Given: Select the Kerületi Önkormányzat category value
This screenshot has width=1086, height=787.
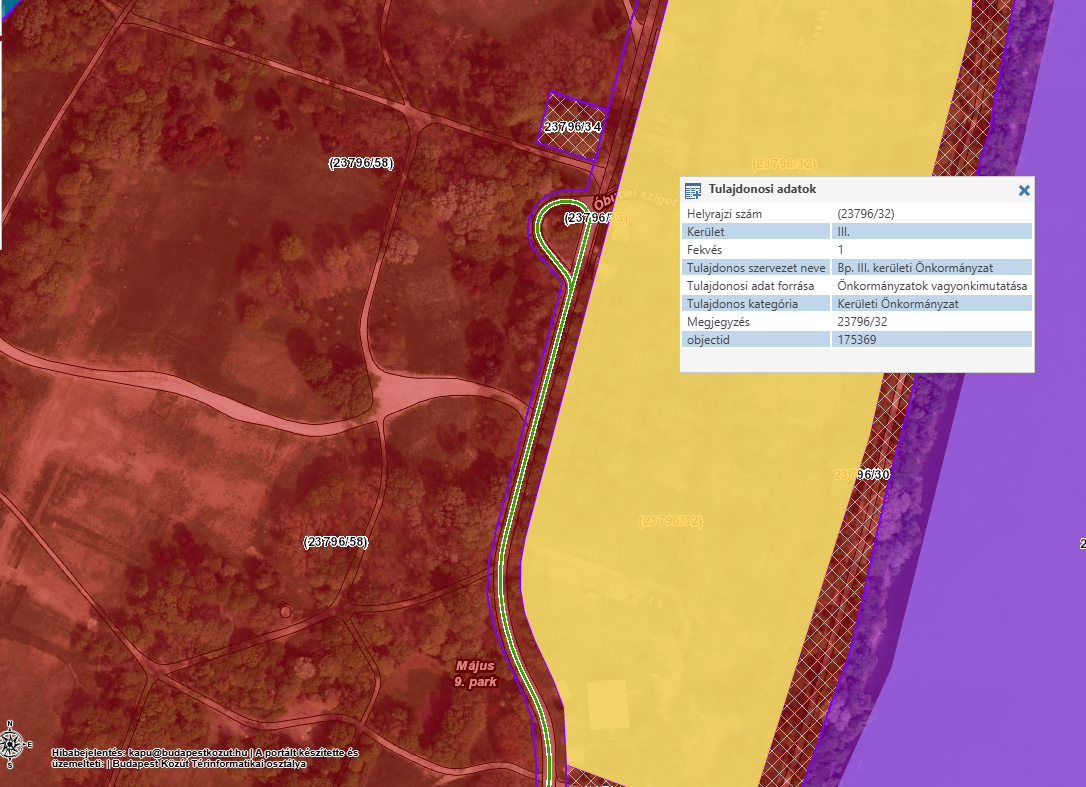Looking at the screenshot, I should click(x=897, y=303).
